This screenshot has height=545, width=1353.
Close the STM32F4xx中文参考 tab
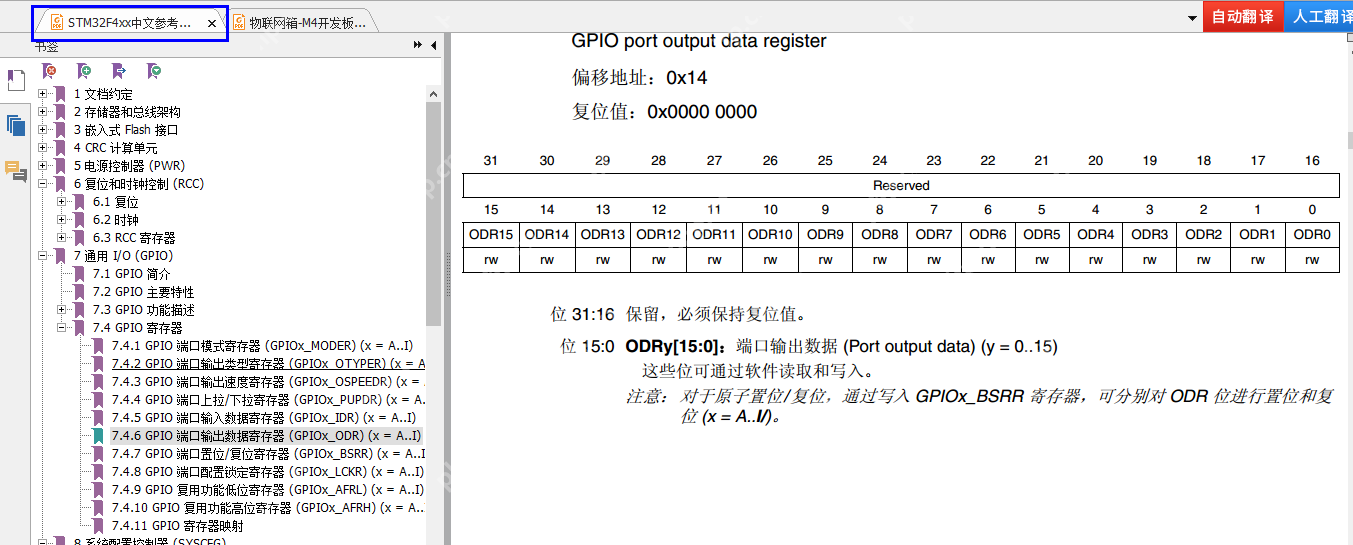coord(211,23)
